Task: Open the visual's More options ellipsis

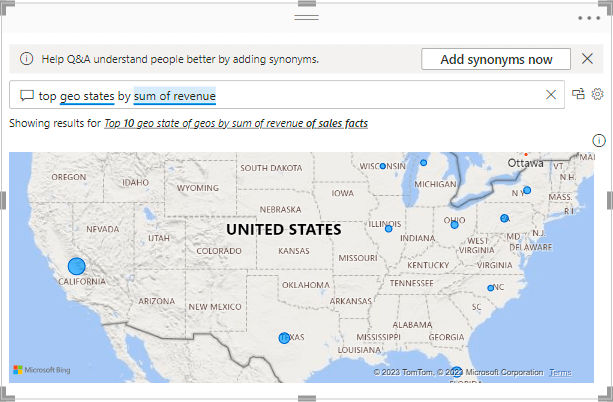Action: coord(589,18)
